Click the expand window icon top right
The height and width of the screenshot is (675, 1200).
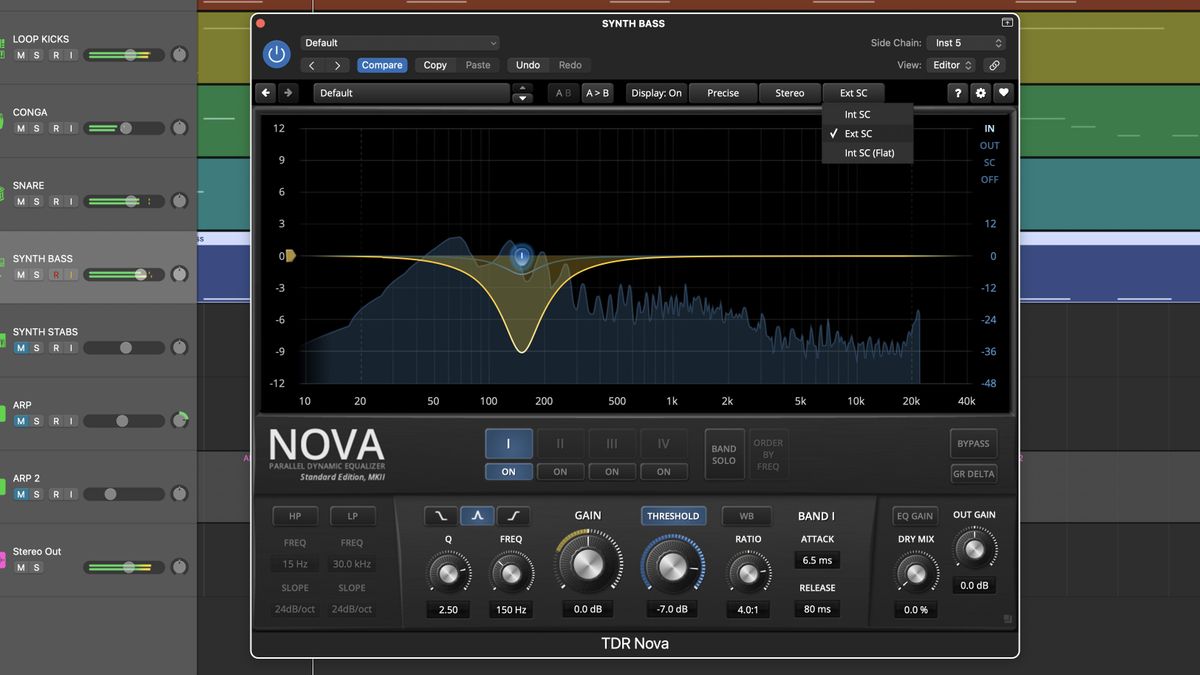point(1007,22)
